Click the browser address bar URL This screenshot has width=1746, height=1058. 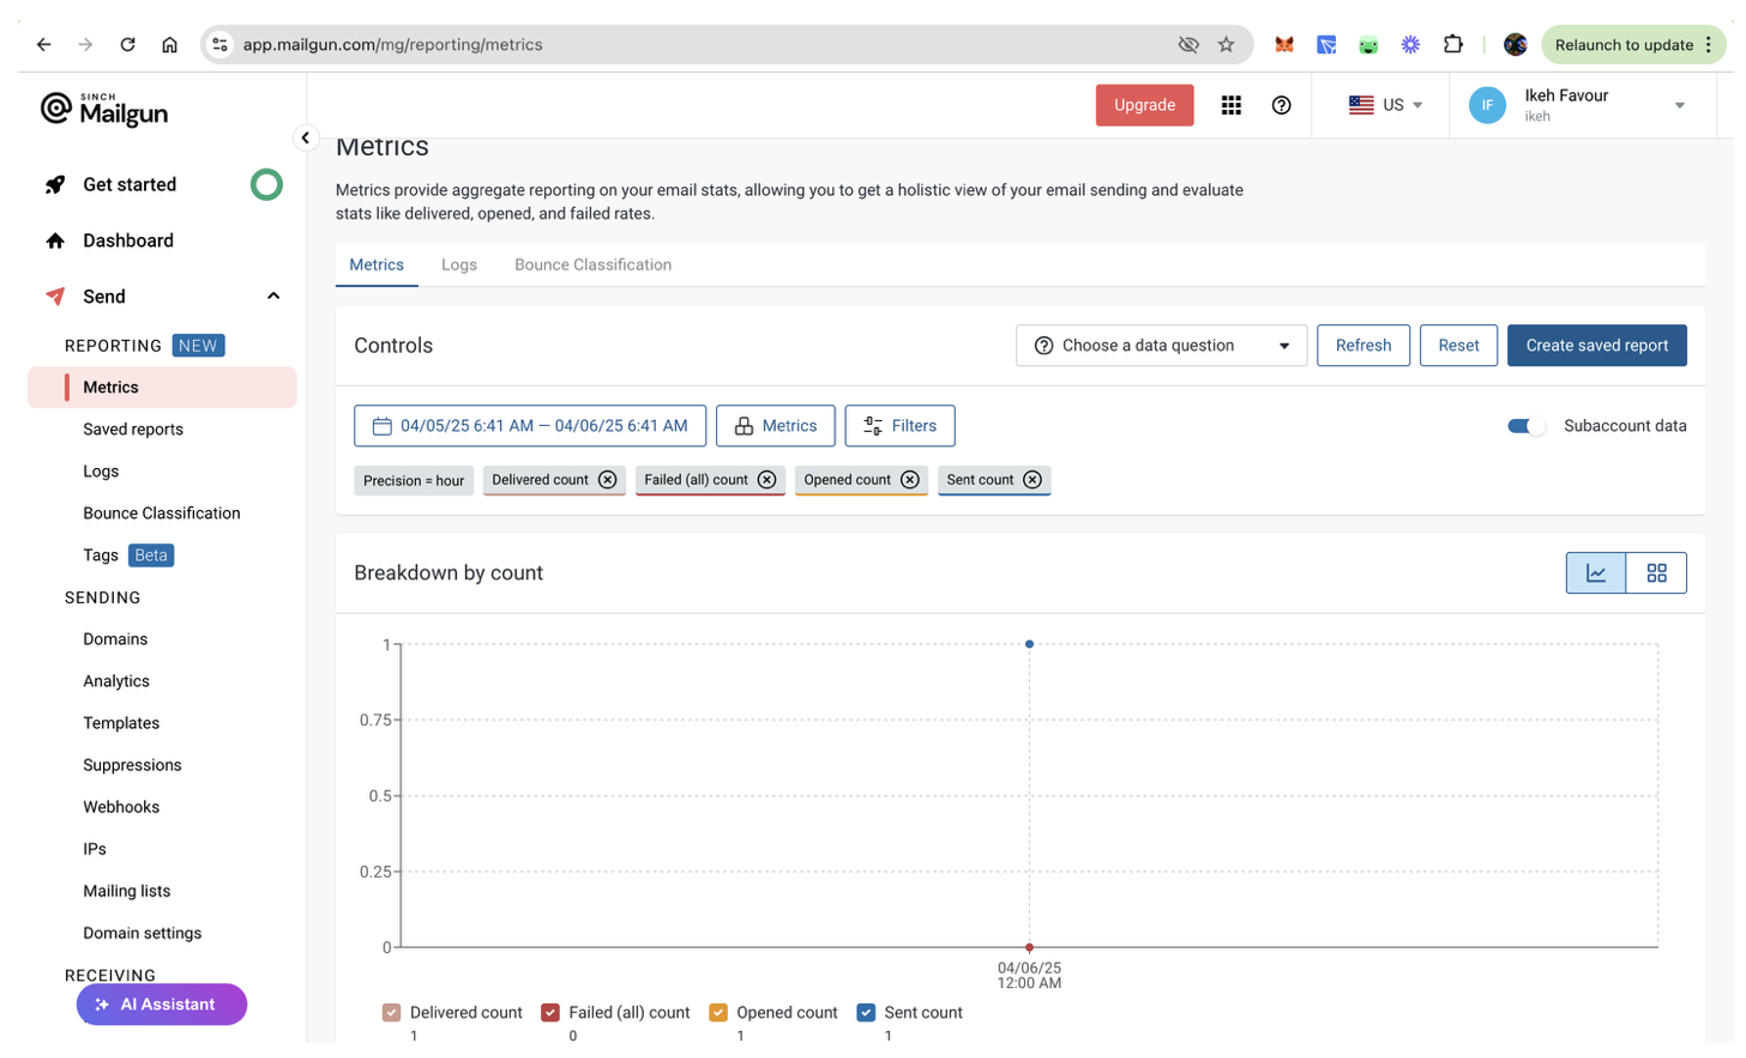click(x=392, y=45)
